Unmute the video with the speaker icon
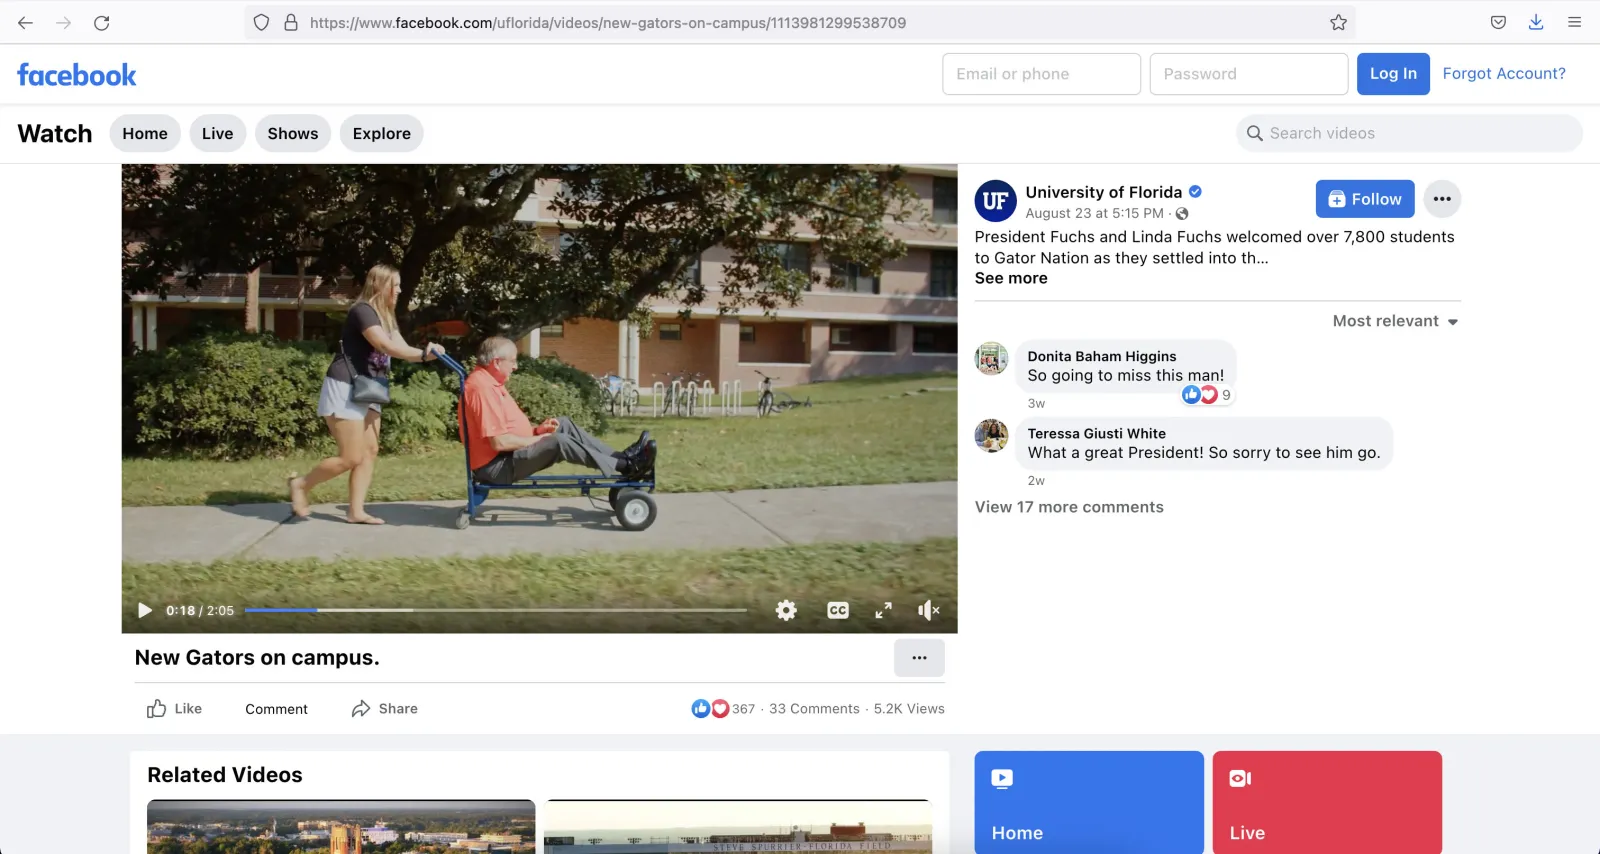1600x854 pixels. pyautogui.click(x=928, y=610)
